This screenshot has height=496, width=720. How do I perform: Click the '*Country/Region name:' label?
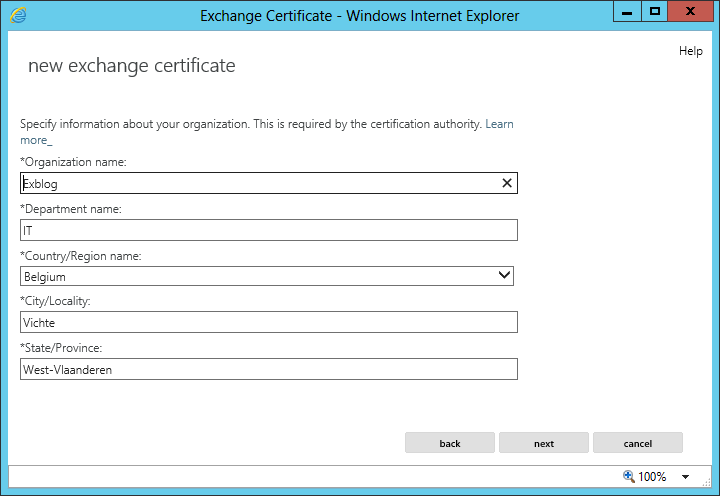pyautogui.click(x=81, y=256)
